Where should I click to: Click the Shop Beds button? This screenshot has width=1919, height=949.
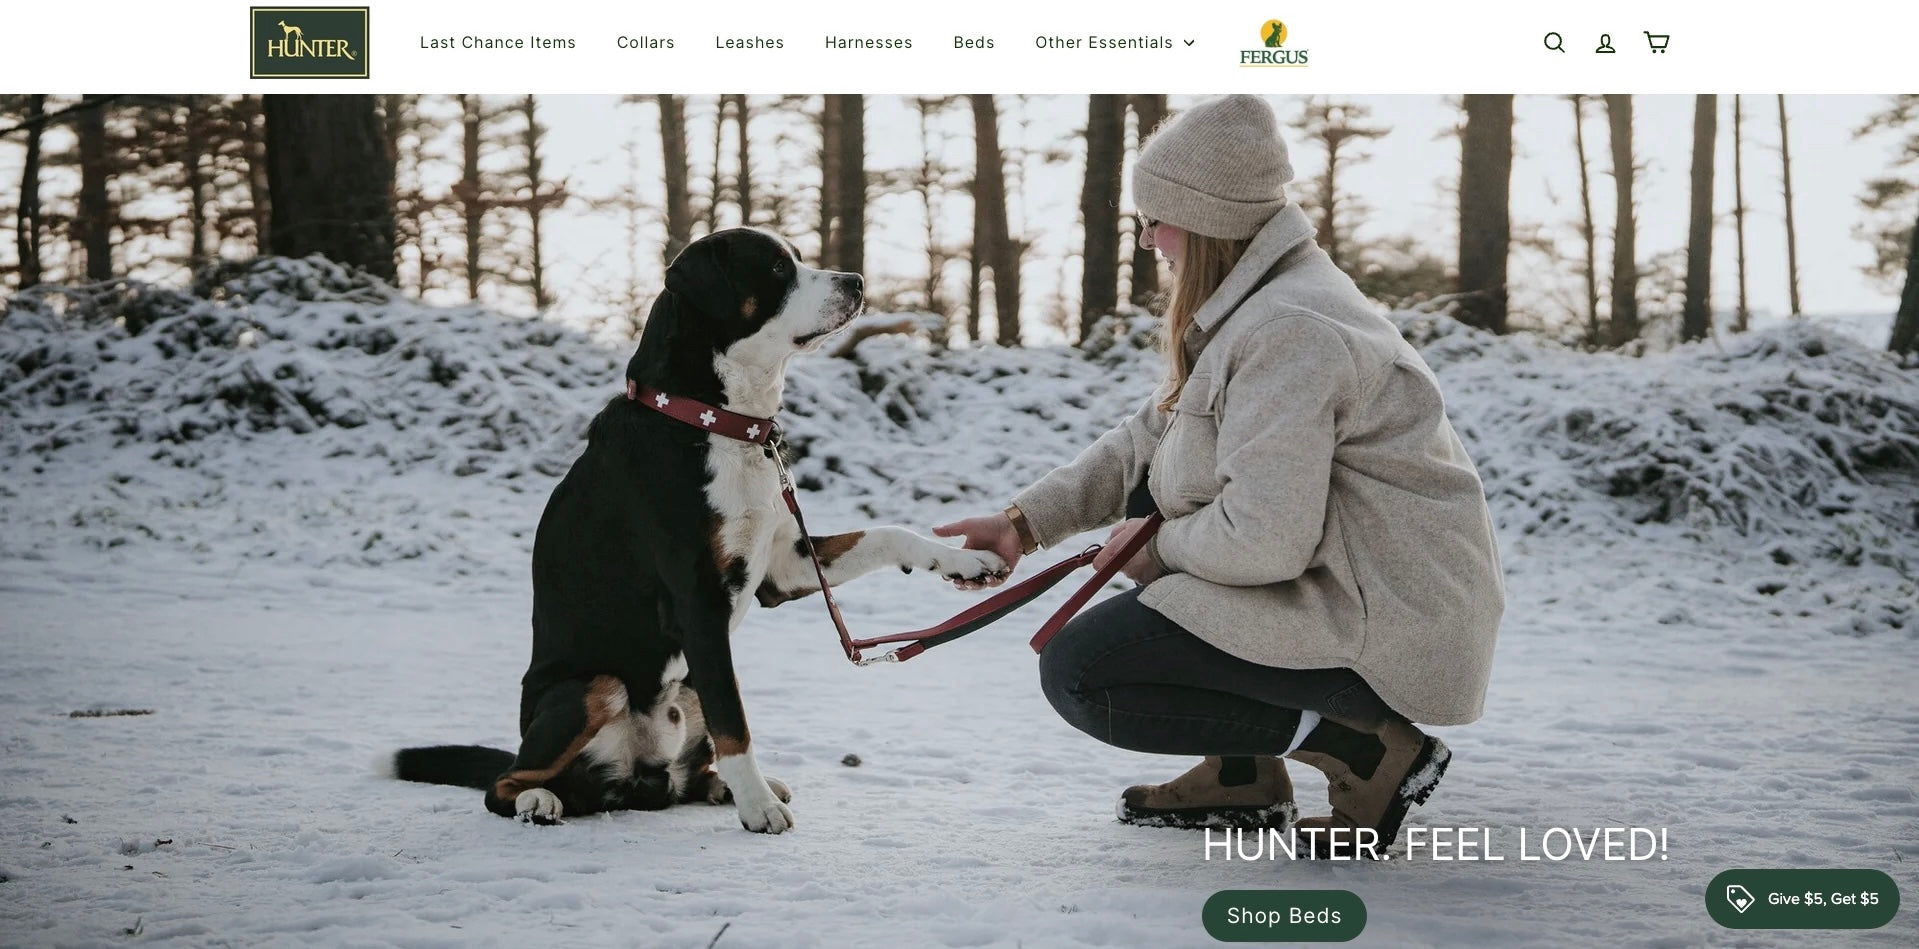(1284, 915)
